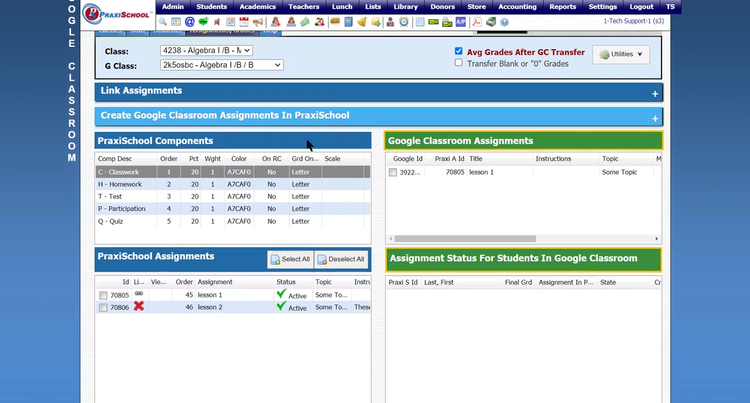Click the hamburger lunch icon
The height and width of the screenshot is (403, 750).
click(335, 22)
